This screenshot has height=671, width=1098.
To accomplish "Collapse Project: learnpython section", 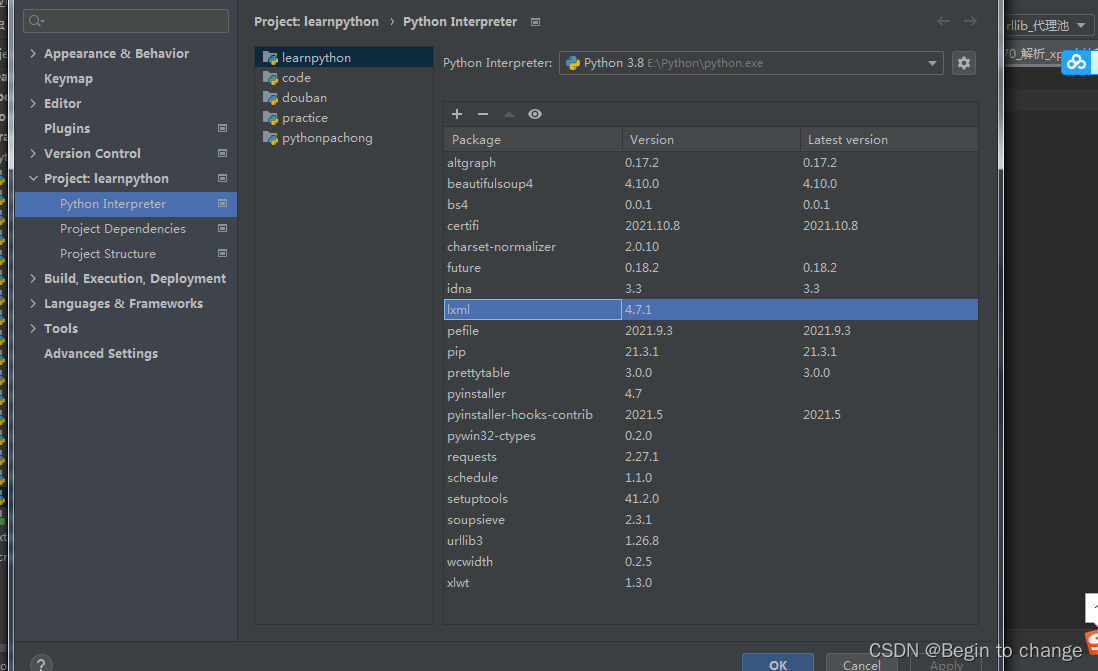I will [x=33, y=179].
